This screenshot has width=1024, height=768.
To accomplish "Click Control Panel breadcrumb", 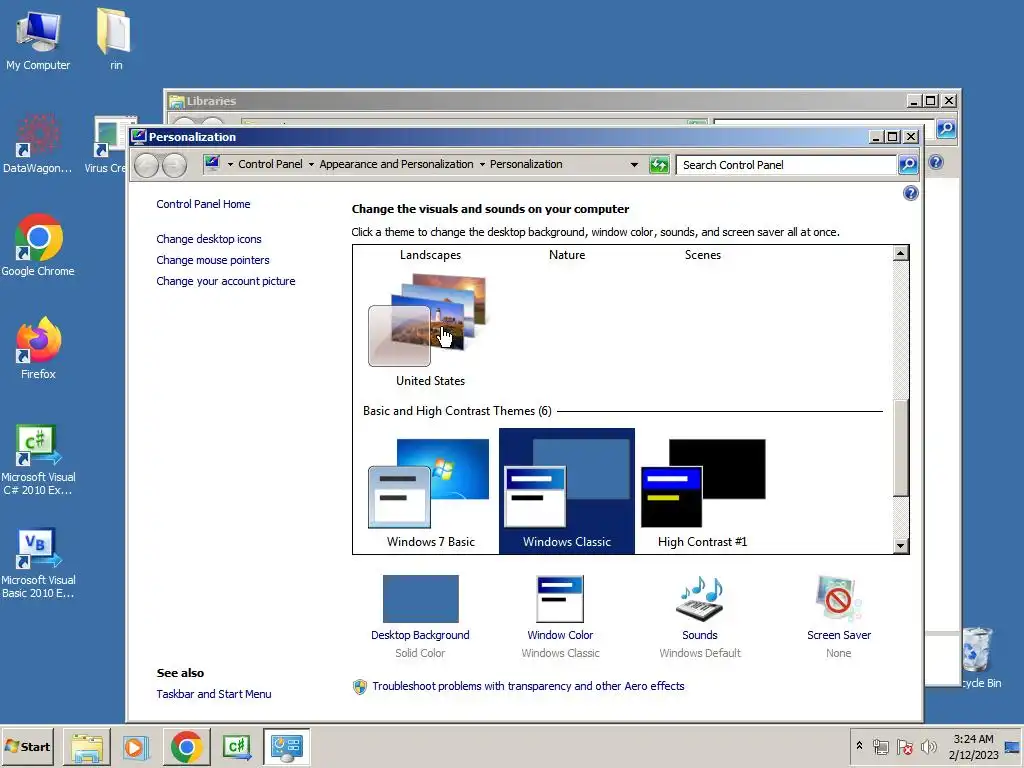I will (x=270, y=165).
